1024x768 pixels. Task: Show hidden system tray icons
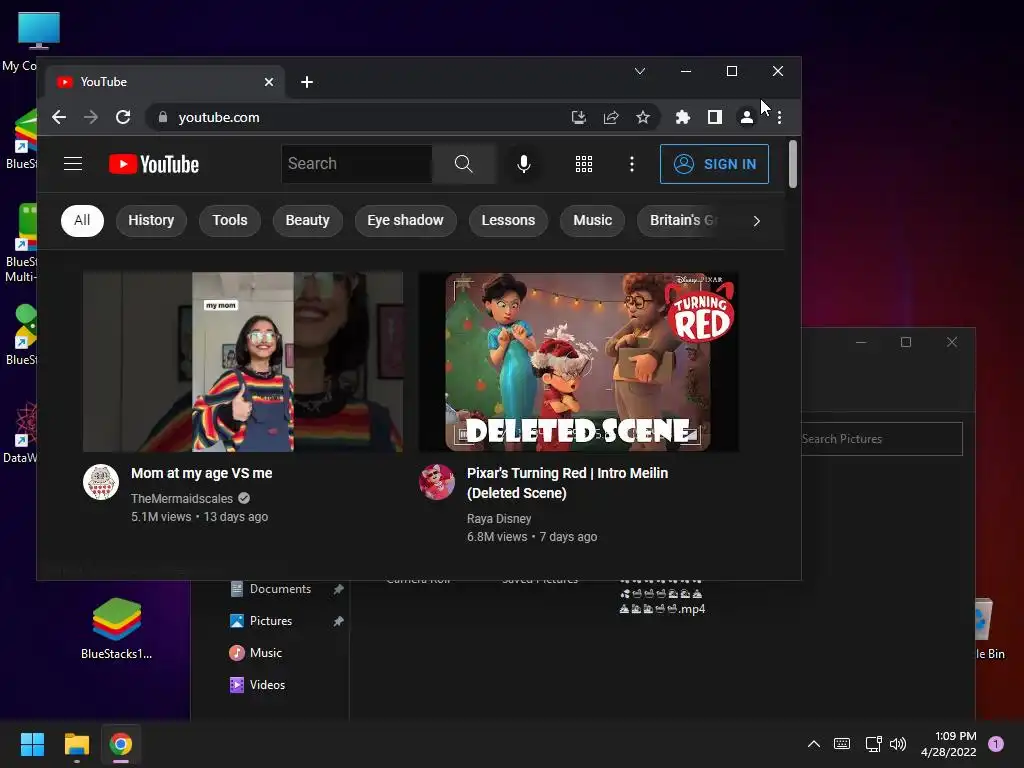(x=814, y=744)
